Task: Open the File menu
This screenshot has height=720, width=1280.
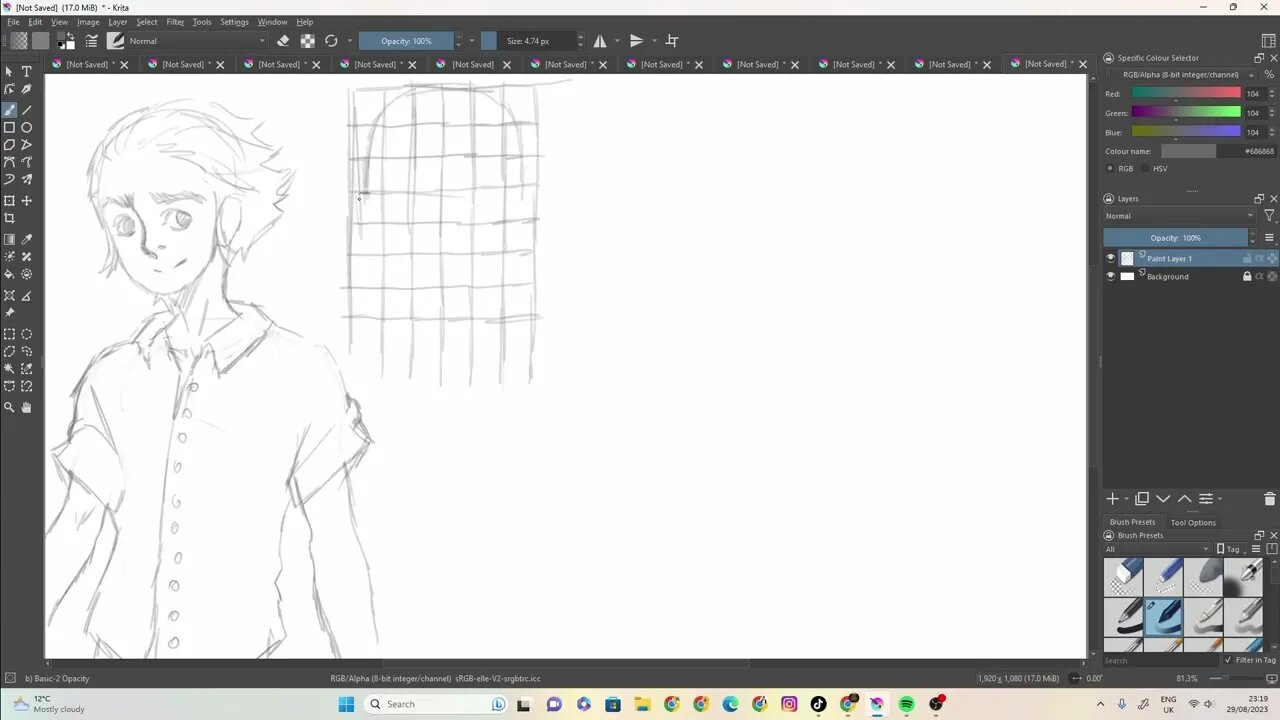Action: pyautogui.click(x=13, y=22)
